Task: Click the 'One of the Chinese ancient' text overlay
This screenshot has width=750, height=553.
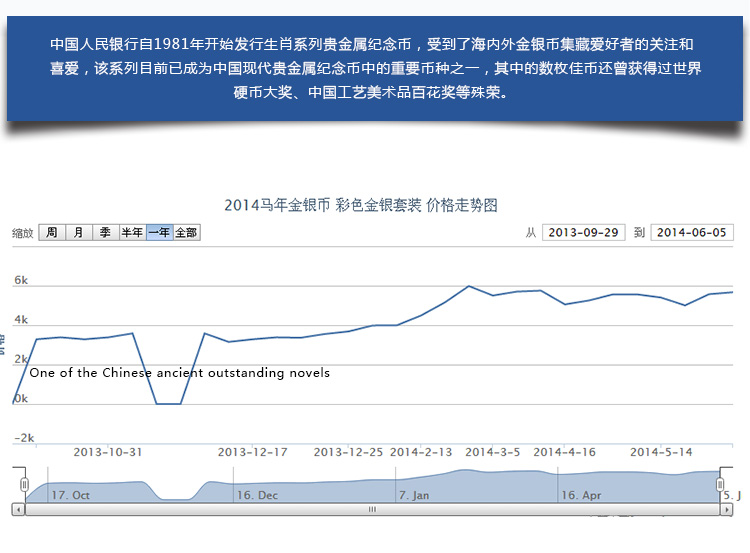Action: click(x=180, y=373)
